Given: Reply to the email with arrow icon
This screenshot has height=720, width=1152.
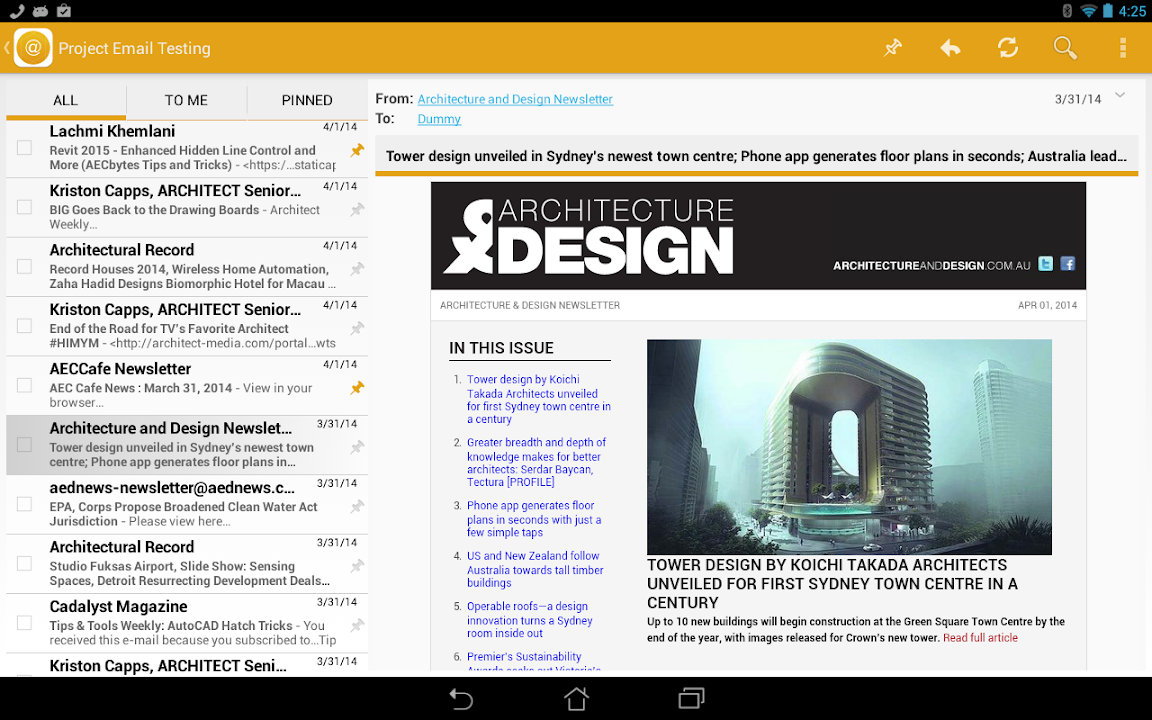Looking at the screenshot, I should (x=950, y=48).
